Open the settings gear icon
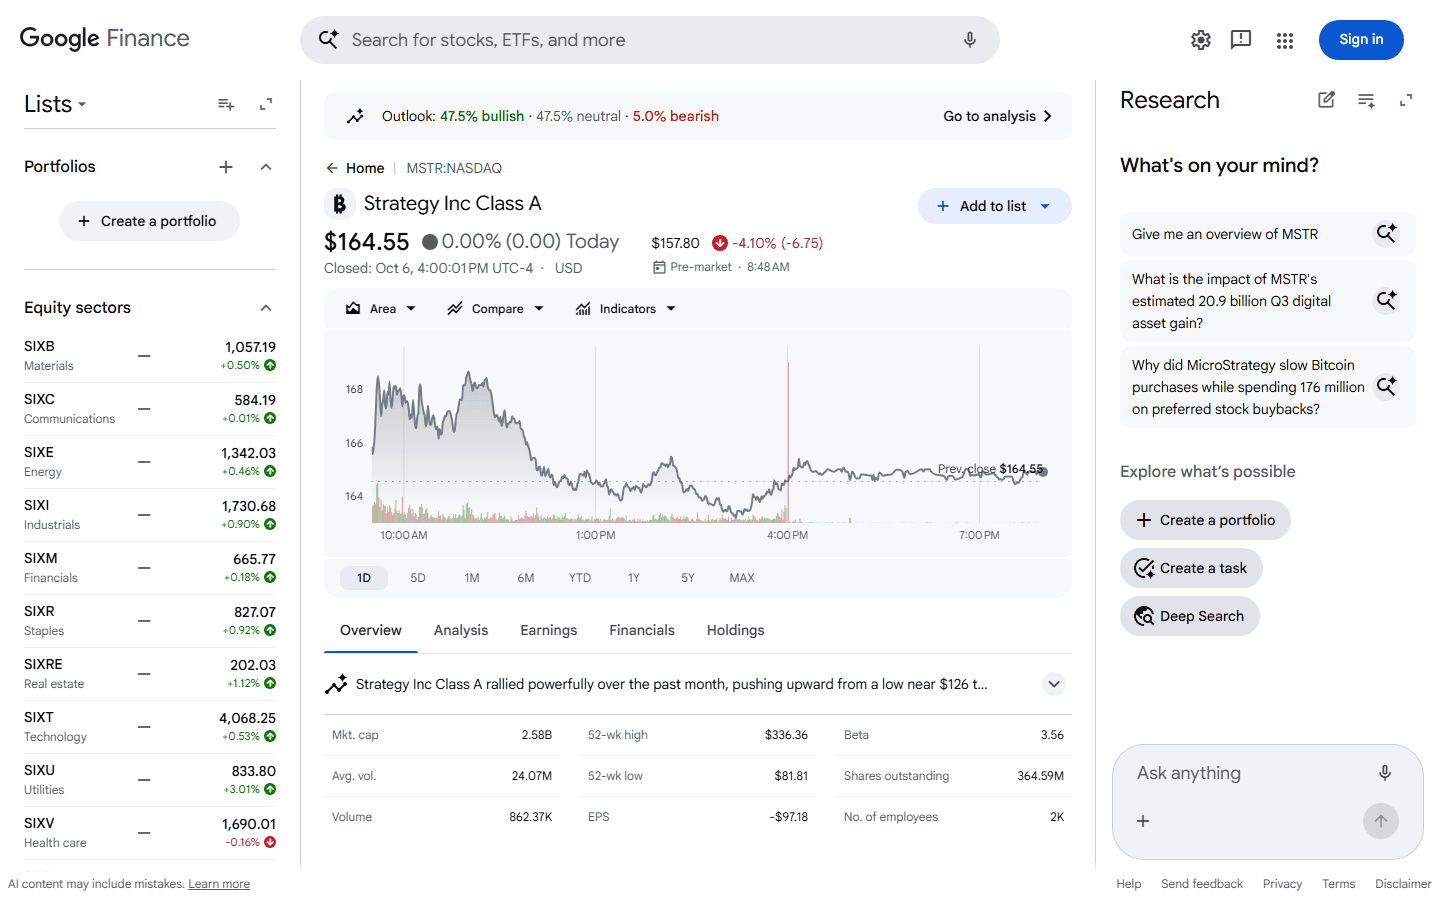Image resolution: width=1440 pixels, height=900 pixels. pyautogui.click(x=1201, y=40)
